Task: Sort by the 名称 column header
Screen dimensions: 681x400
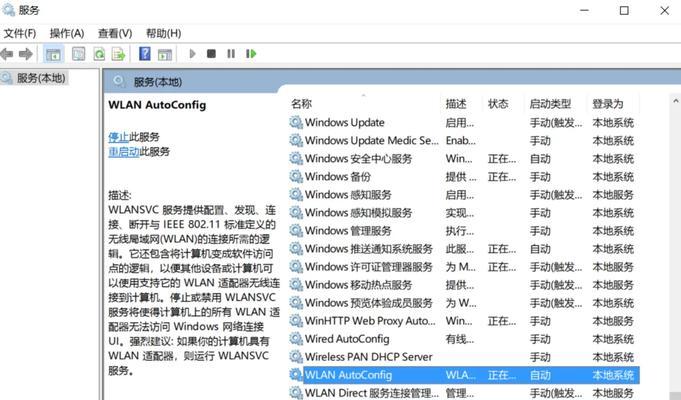Action: [x=301, y=104]
